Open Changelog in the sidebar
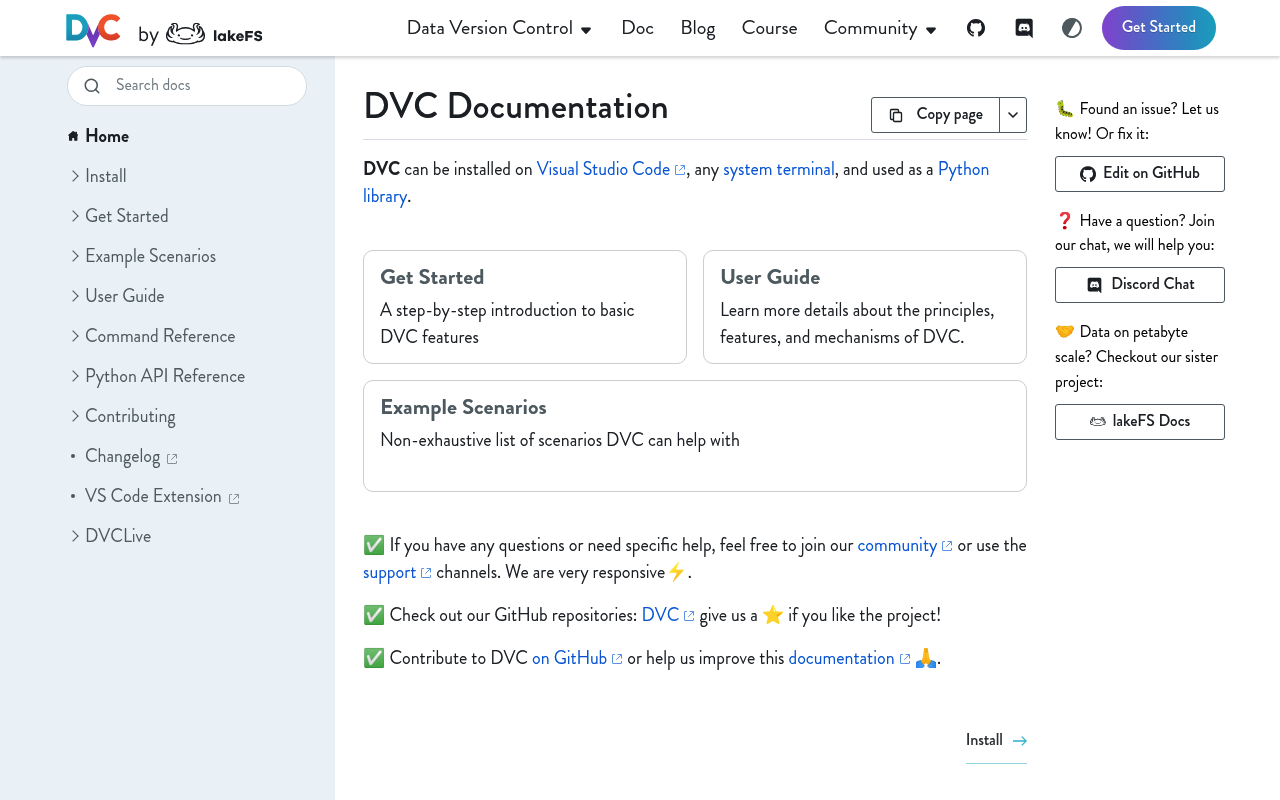 click(122, 456)
